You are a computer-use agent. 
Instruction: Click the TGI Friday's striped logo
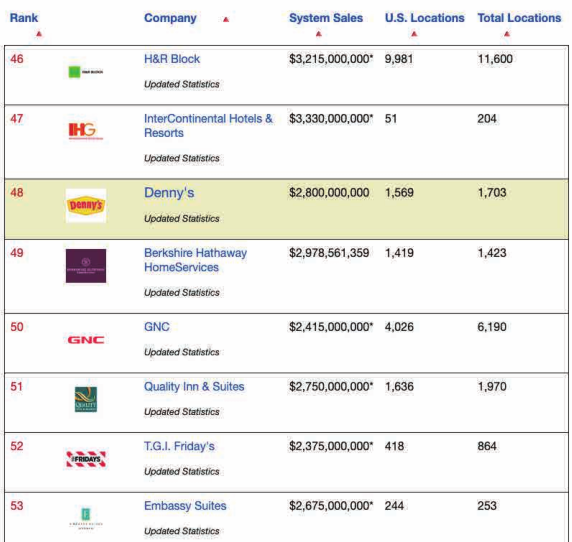[x=86, y=459]
